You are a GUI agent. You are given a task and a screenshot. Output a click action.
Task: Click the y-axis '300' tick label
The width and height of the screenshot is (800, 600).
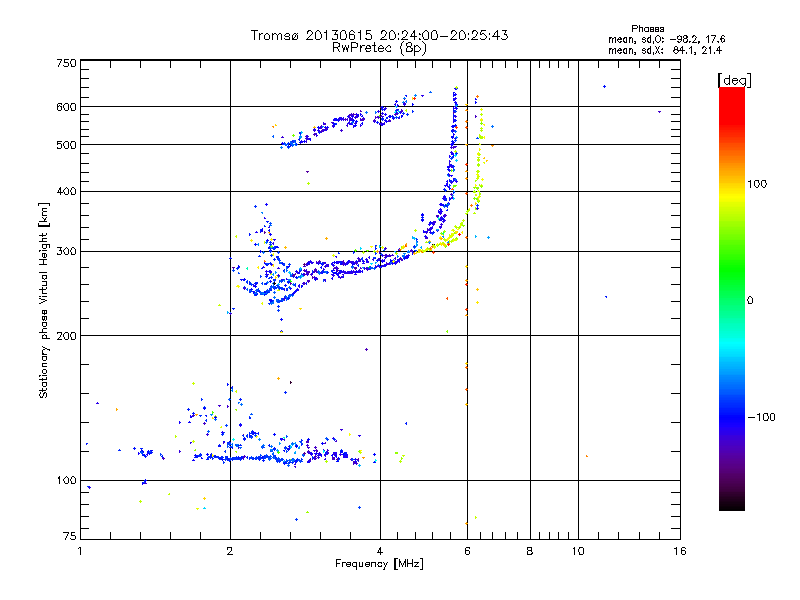(66, 252)
